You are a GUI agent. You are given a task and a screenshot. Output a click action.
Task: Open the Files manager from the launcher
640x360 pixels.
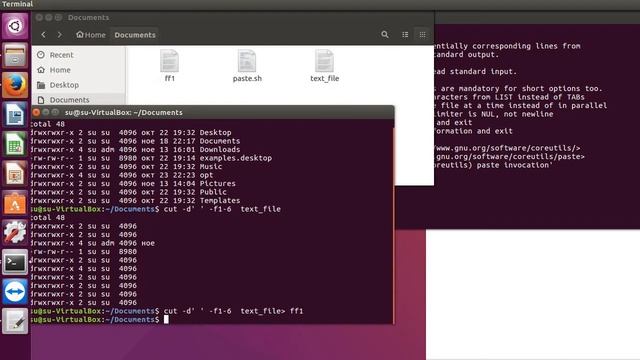click(x=15, y=56)
